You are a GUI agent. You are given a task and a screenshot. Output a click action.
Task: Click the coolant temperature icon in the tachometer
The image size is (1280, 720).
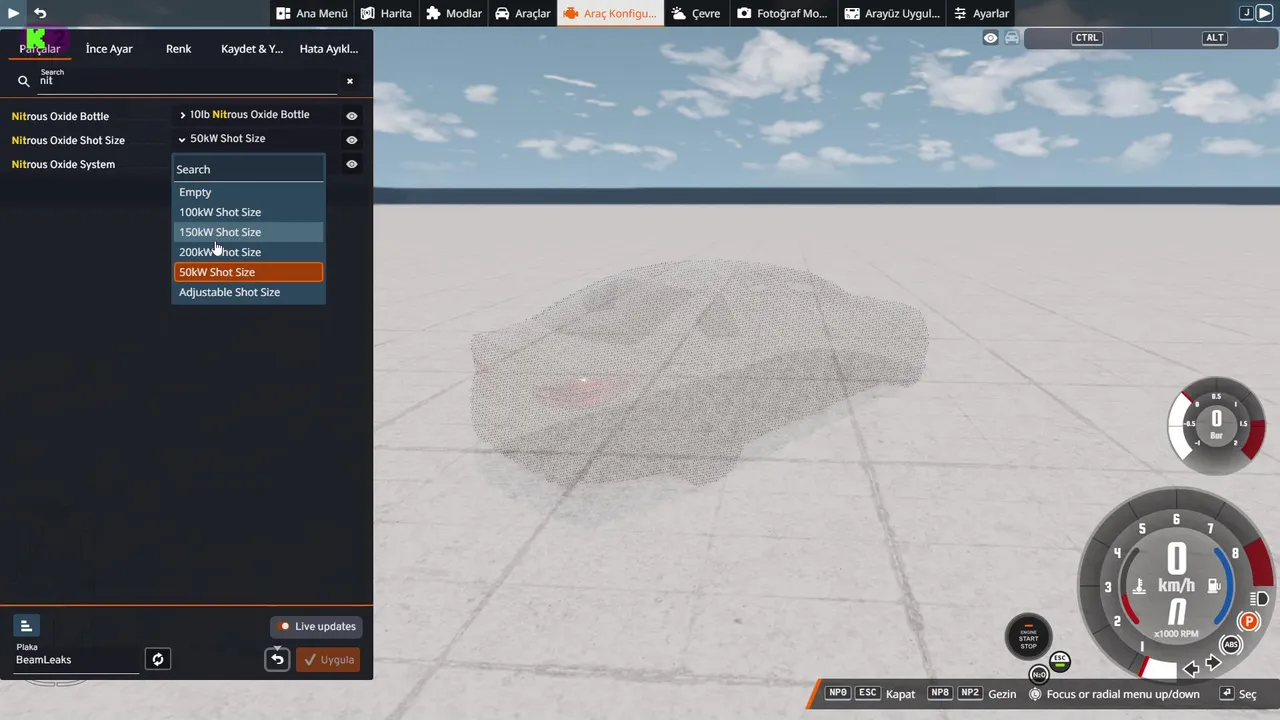1138,586
